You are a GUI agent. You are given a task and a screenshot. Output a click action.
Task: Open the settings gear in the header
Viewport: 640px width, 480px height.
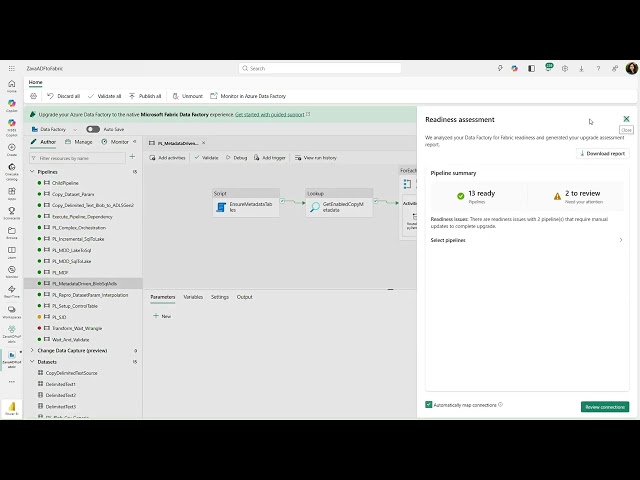pos(565,69)
